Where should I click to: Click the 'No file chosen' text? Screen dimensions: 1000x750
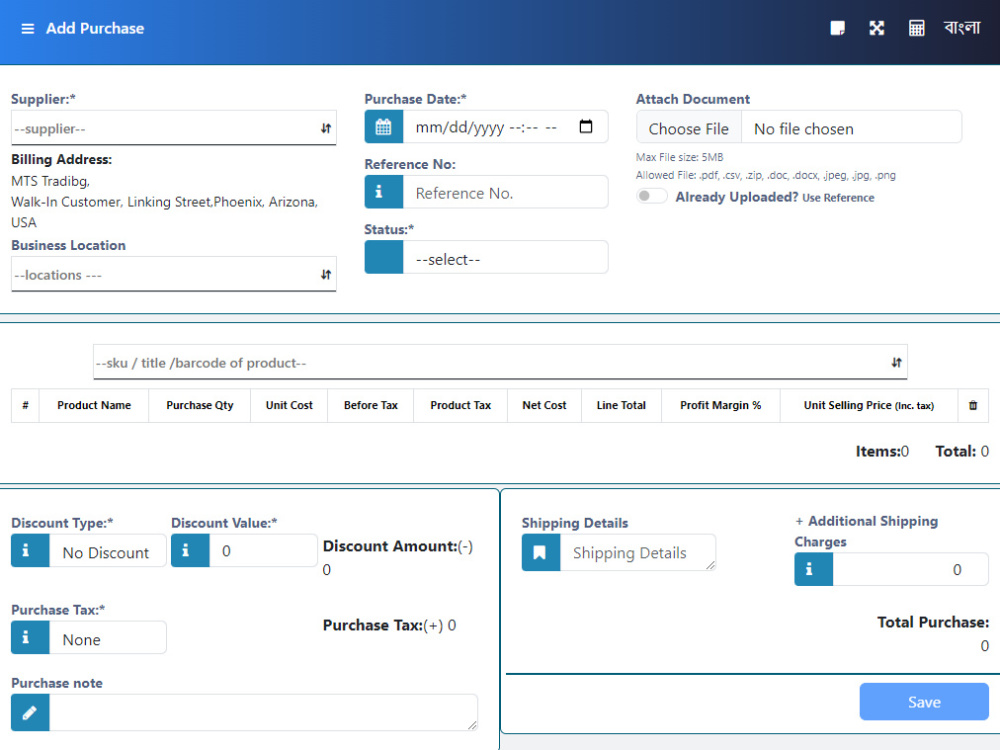point(804,129)
